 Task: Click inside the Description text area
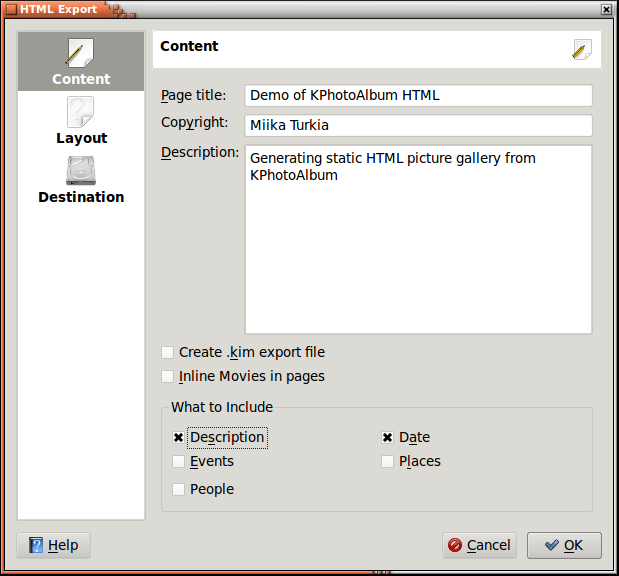pyautogui.click(x=417, y=240)
